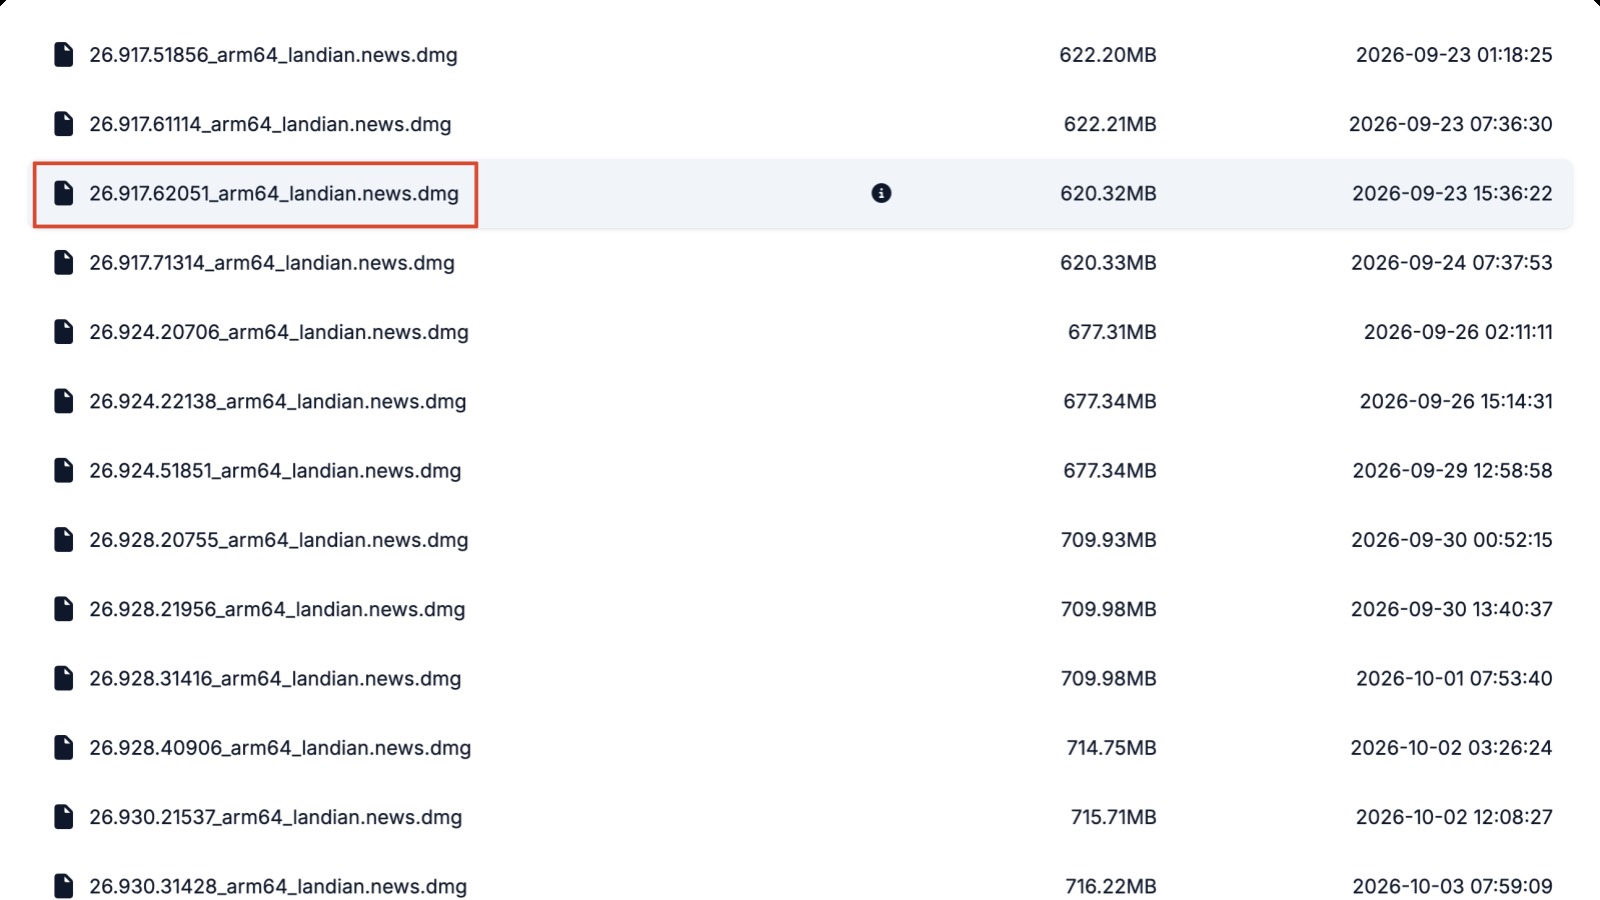The height and width of the screenshot is (900, 1600).
Task: Click file icon beside 26.930.21537_arm64_landian.news.dmg
Action: pyautogui.click(x=63, y=817)
